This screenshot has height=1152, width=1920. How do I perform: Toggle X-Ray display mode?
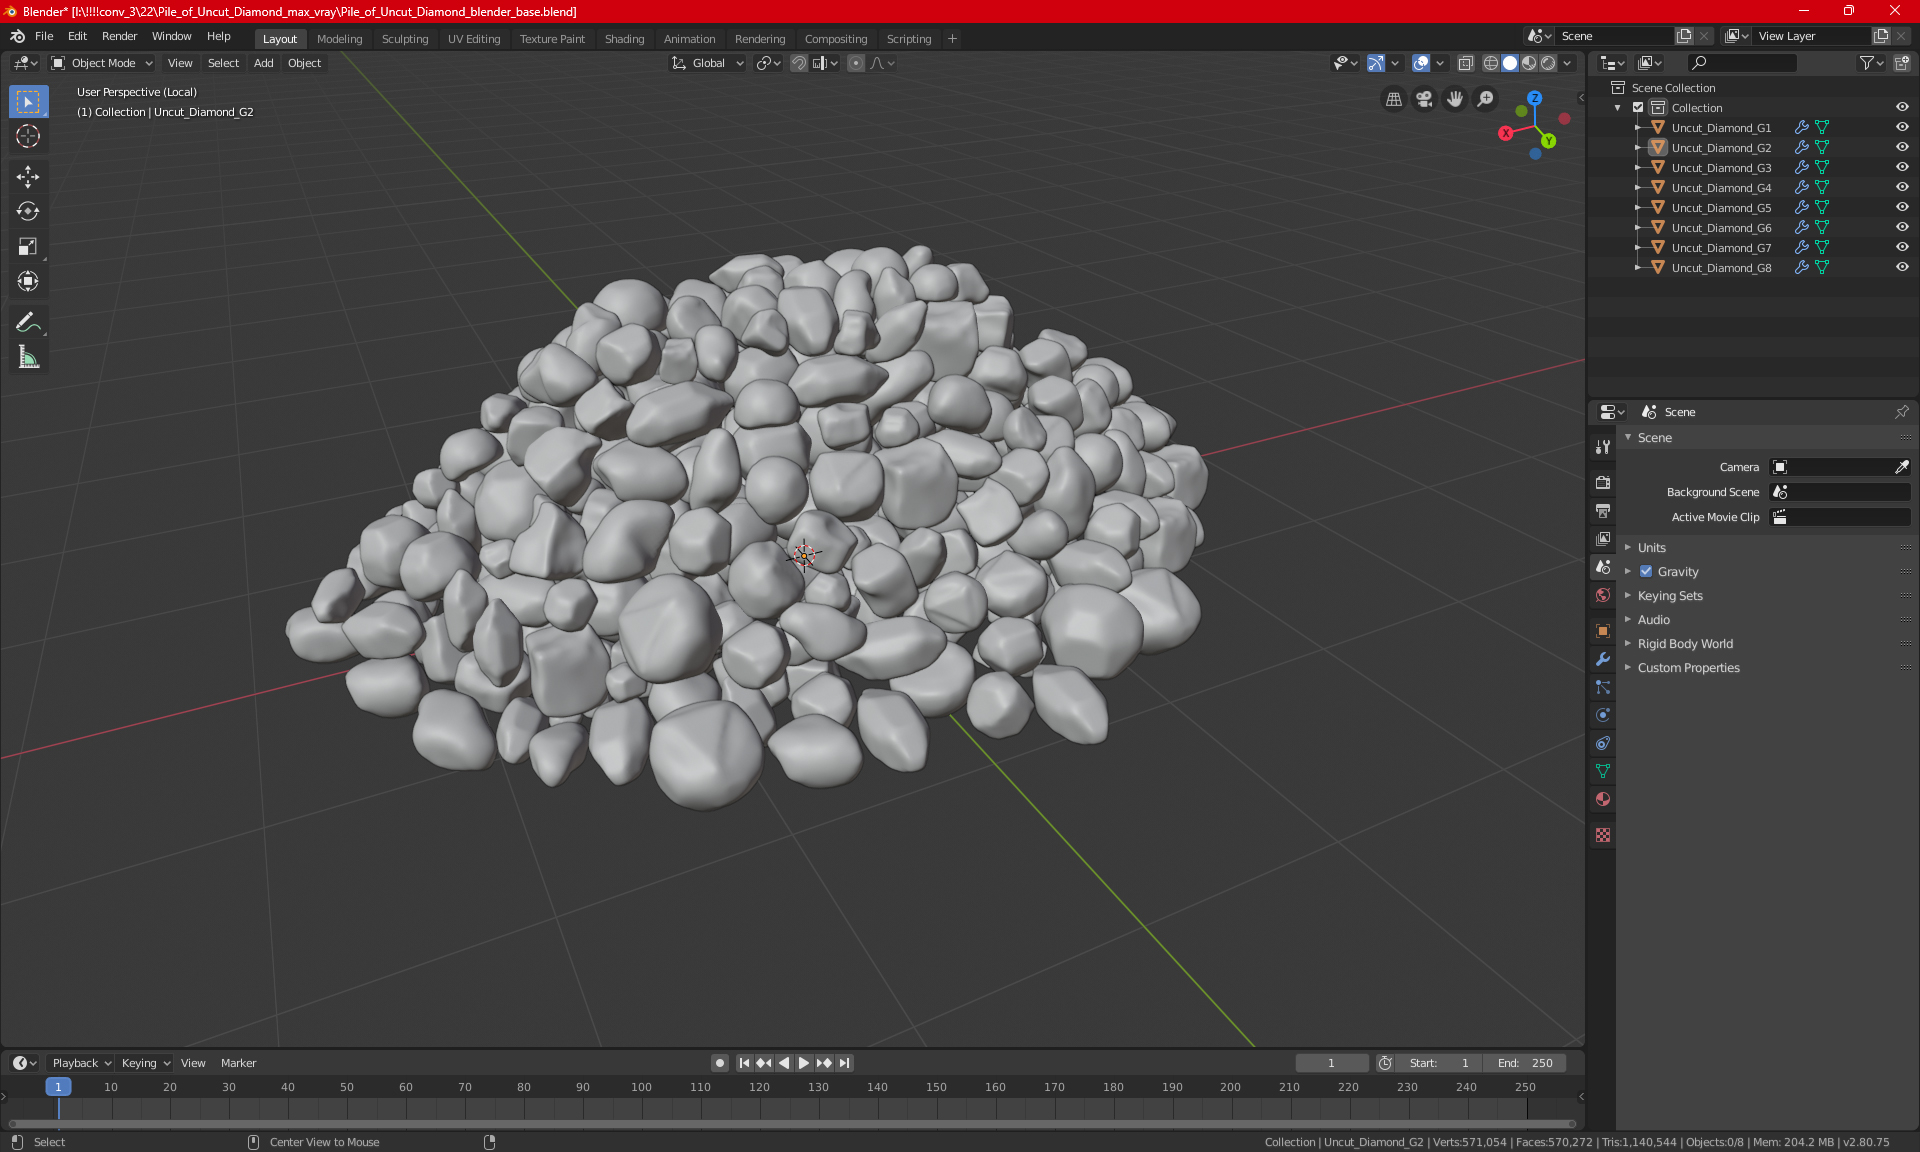(x=1465, y=63)
